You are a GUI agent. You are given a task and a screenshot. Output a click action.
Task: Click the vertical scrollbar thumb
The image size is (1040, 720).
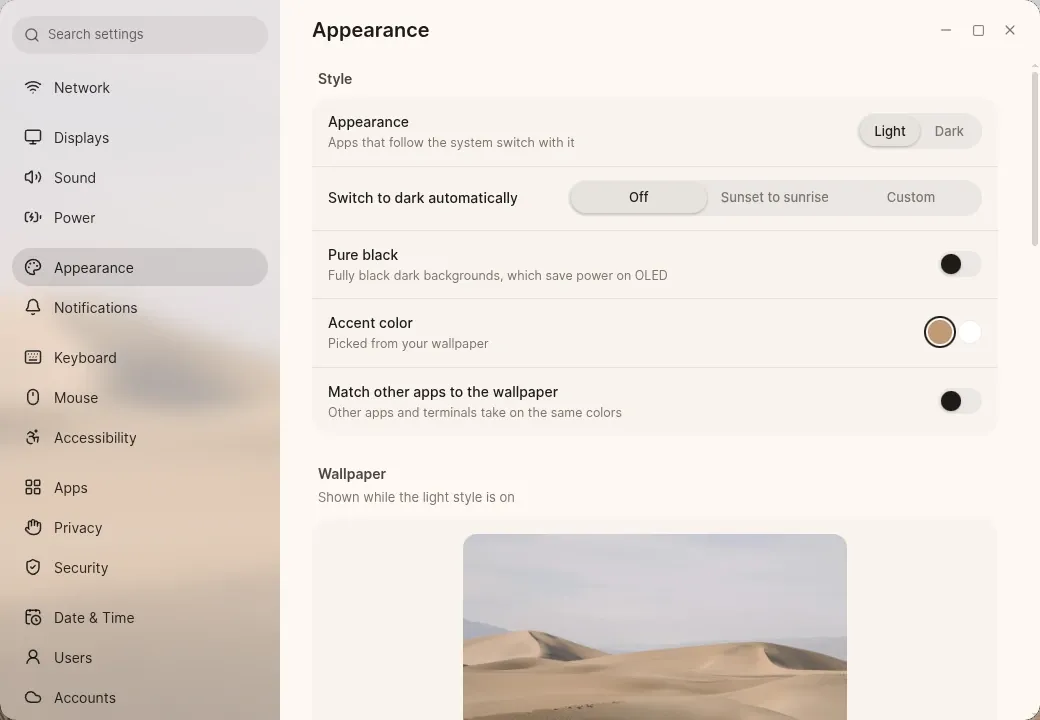click(1035, 158)
